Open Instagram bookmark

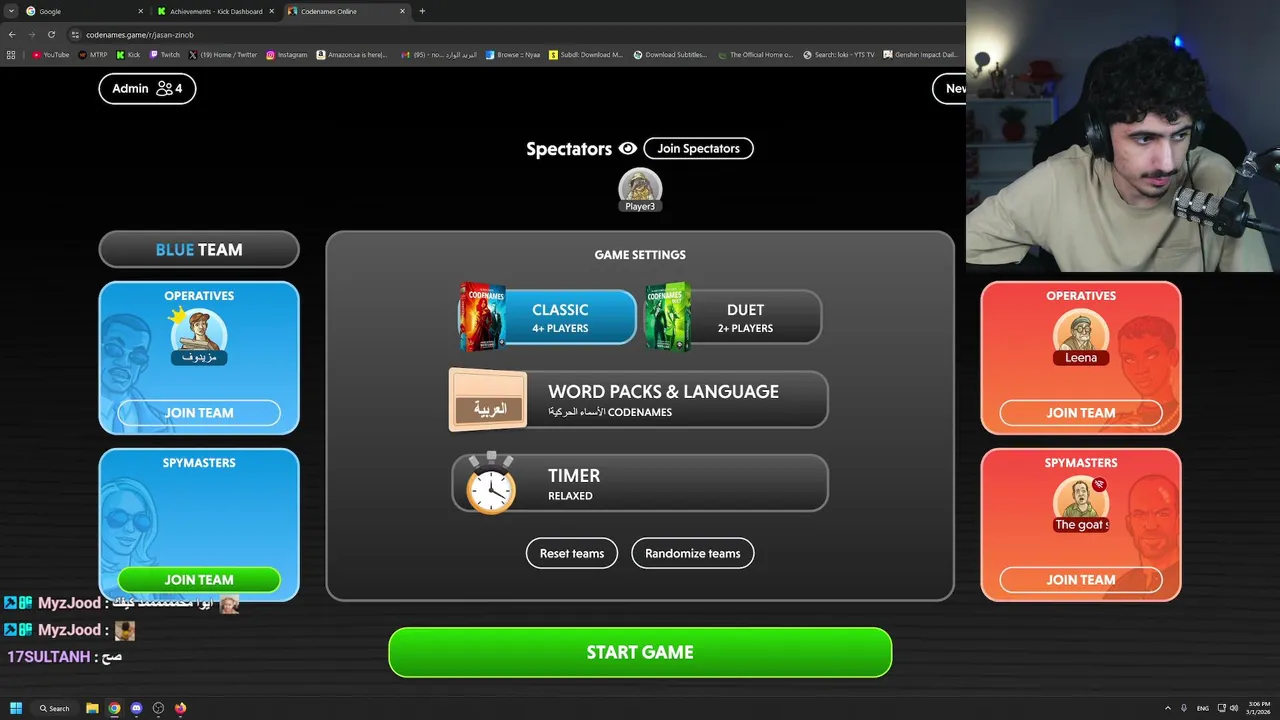click(287, 55)
